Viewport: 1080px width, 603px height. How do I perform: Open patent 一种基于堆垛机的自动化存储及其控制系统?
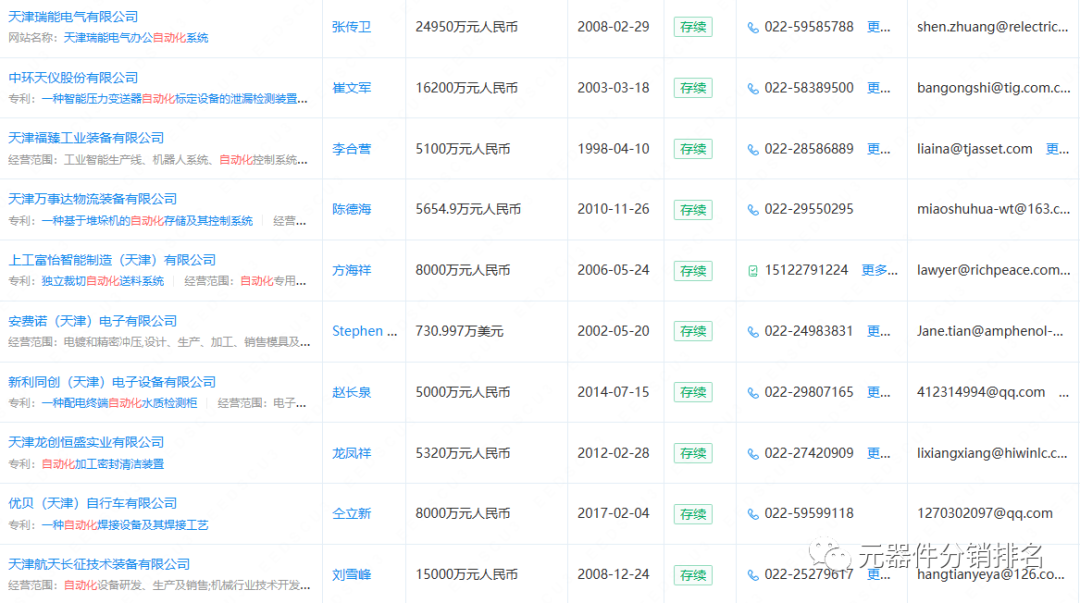147,221
